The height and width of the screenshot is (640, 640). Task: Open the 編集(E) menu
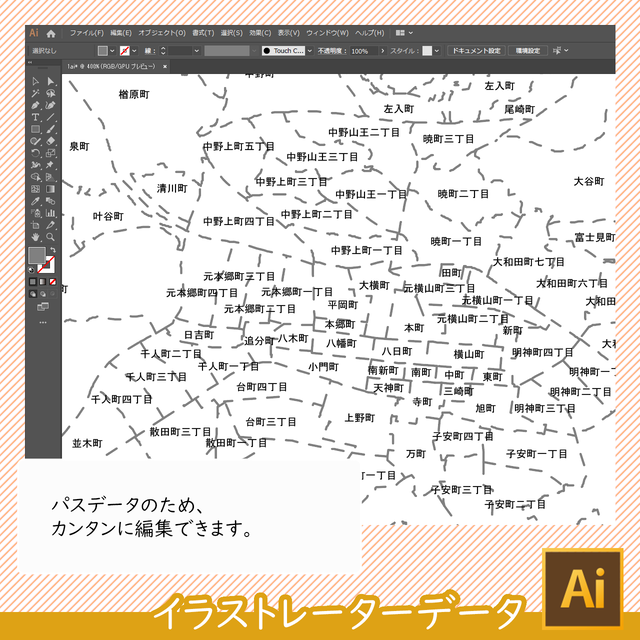tap(121, 33)
